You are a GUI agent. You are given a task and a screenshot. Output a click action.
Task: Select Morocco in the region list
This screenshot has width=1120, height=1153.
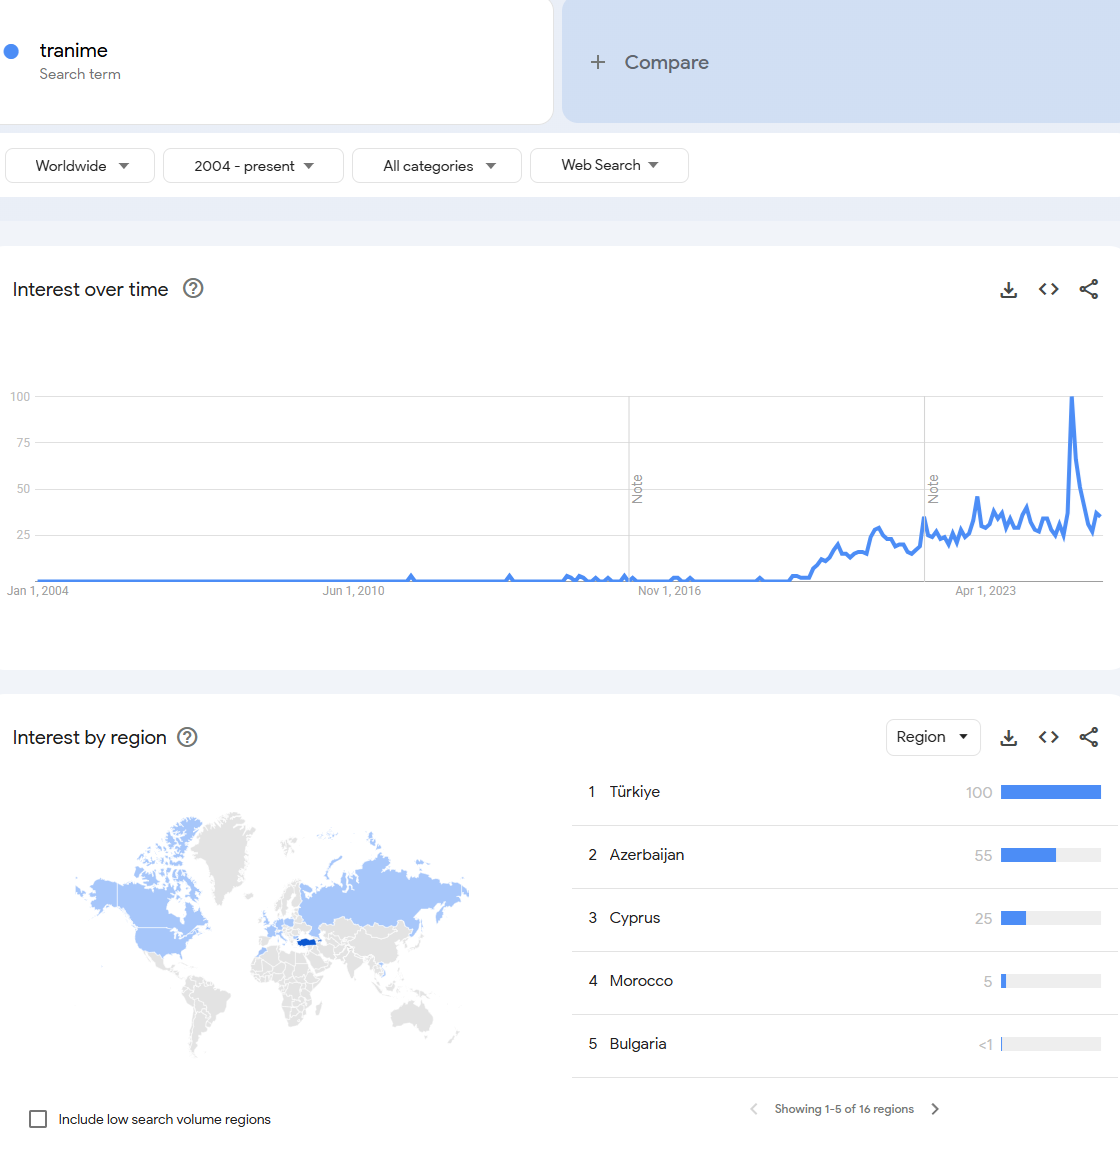844,982
